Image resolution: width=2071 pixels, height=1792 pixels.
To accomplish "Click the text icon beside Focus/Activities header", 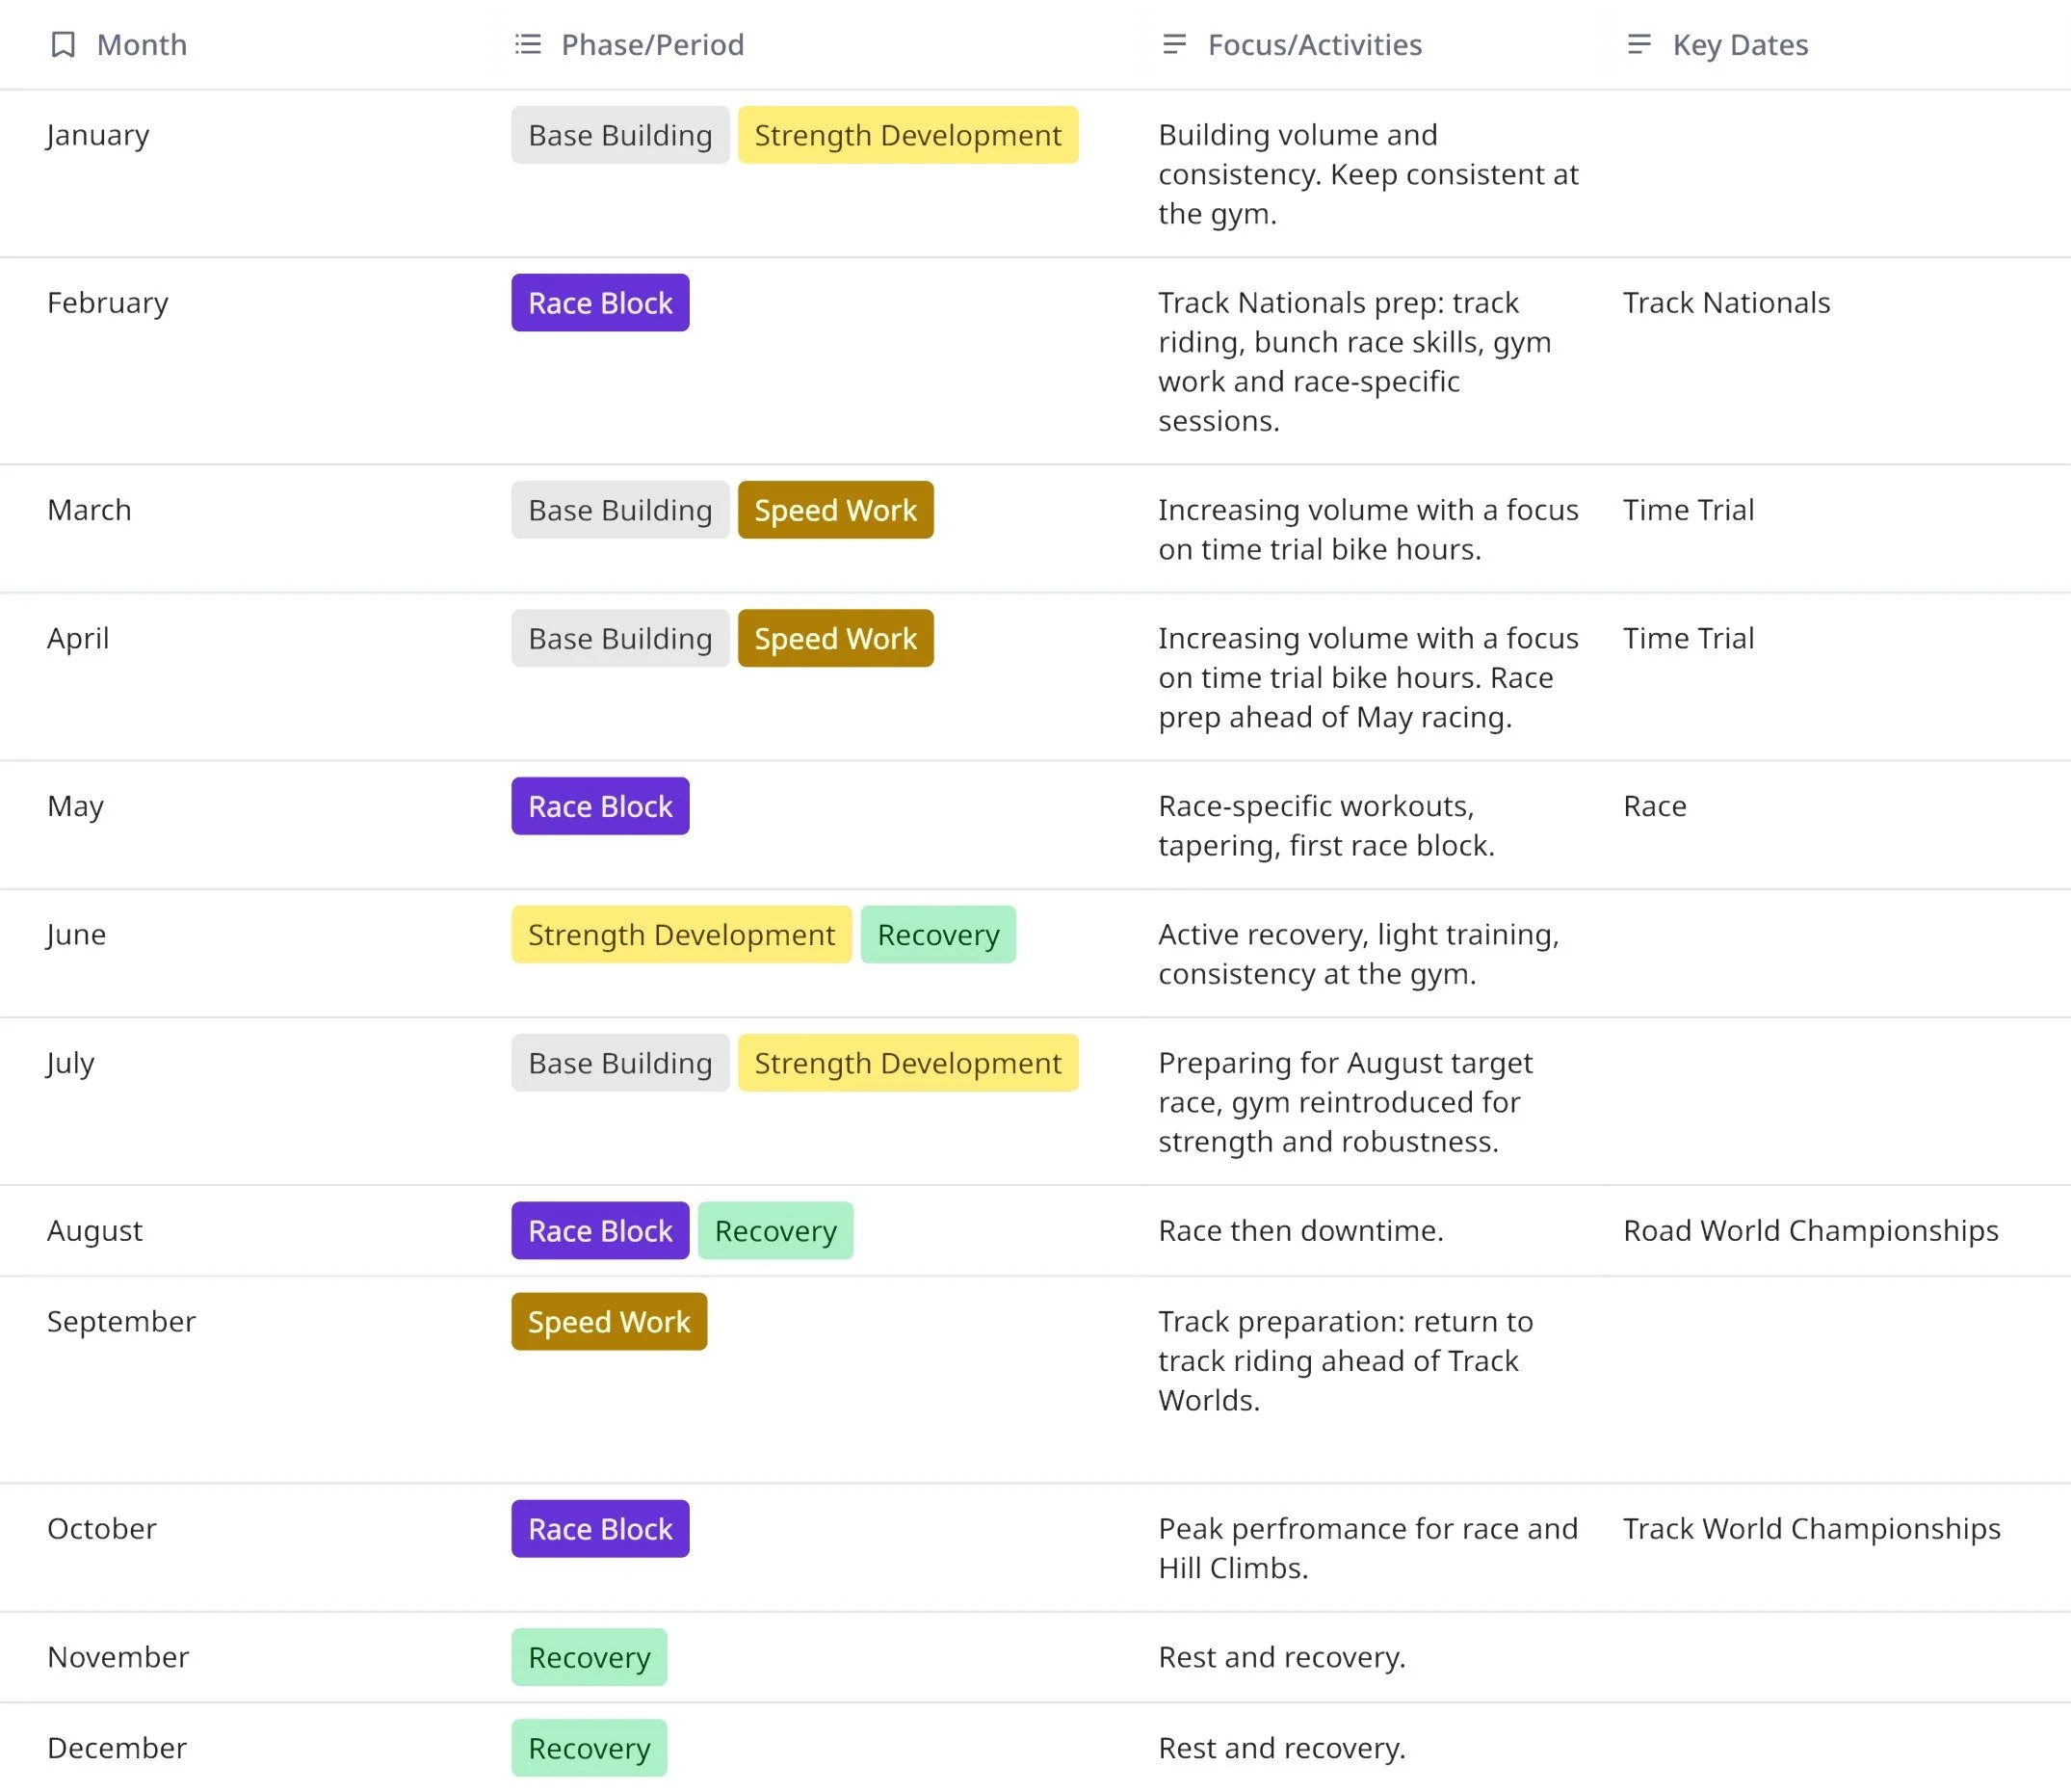I will [1174, 44].
